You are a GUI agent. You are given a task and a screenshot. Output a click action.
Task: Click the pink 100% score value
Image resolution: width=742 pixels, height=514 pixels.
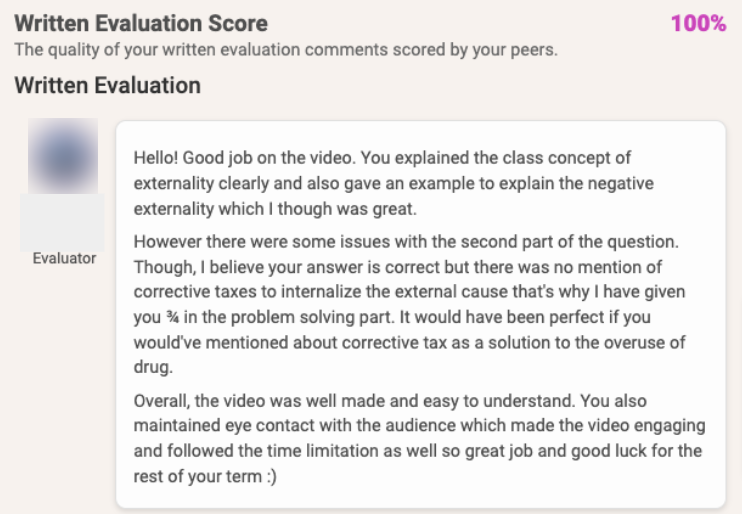pyautogui.click(x=698, y=23)
